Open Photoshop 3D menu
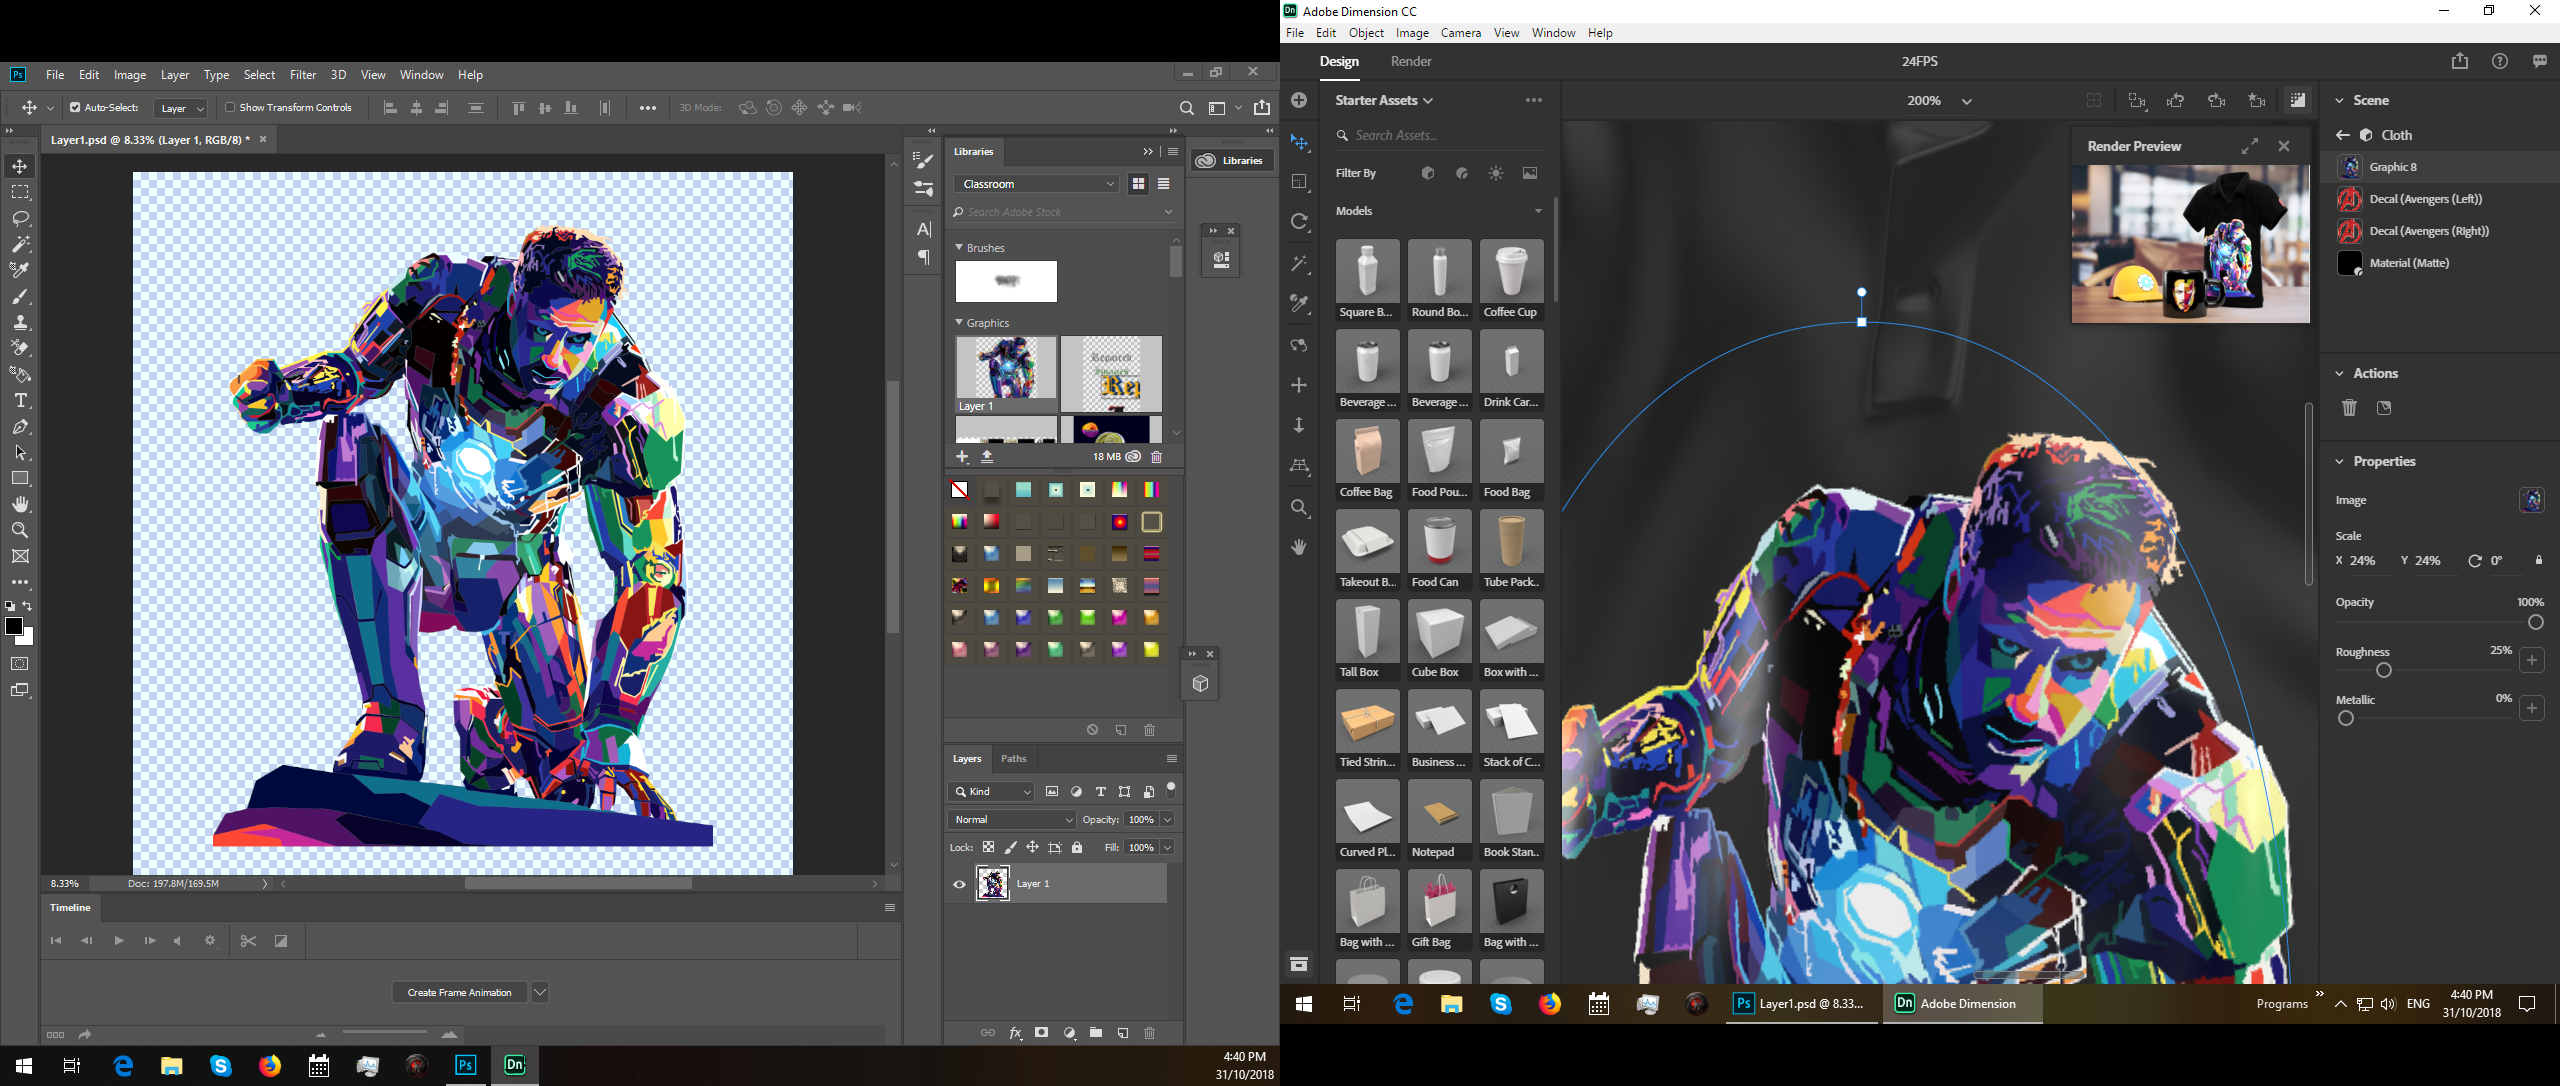This screenshot has width=2560, height=1086. (338, 75)
